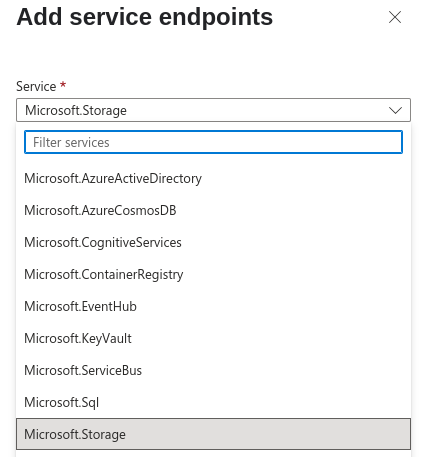Choose the Event Hub endpoint entry
Image resolution: width=424 pixels, height=457 pixels.
tap(213, 306)
